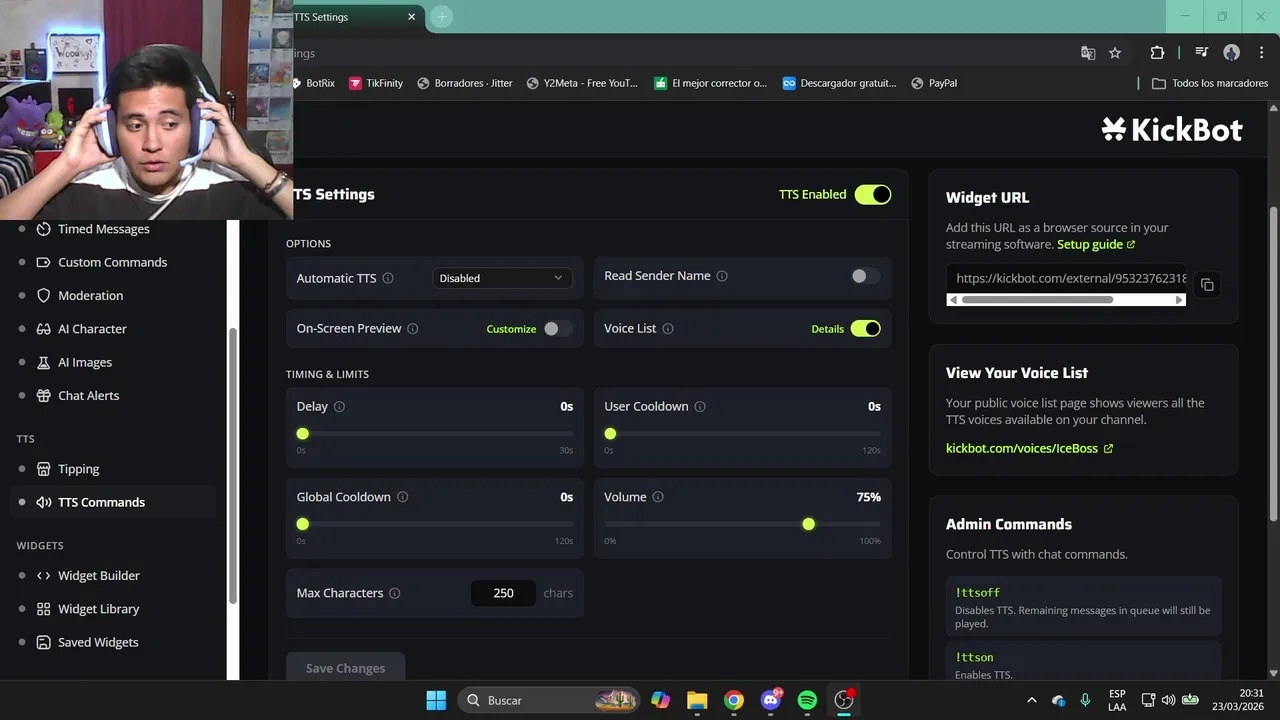
Task: Click info icon beside Global Cooldown
Action: pos(402,497)
